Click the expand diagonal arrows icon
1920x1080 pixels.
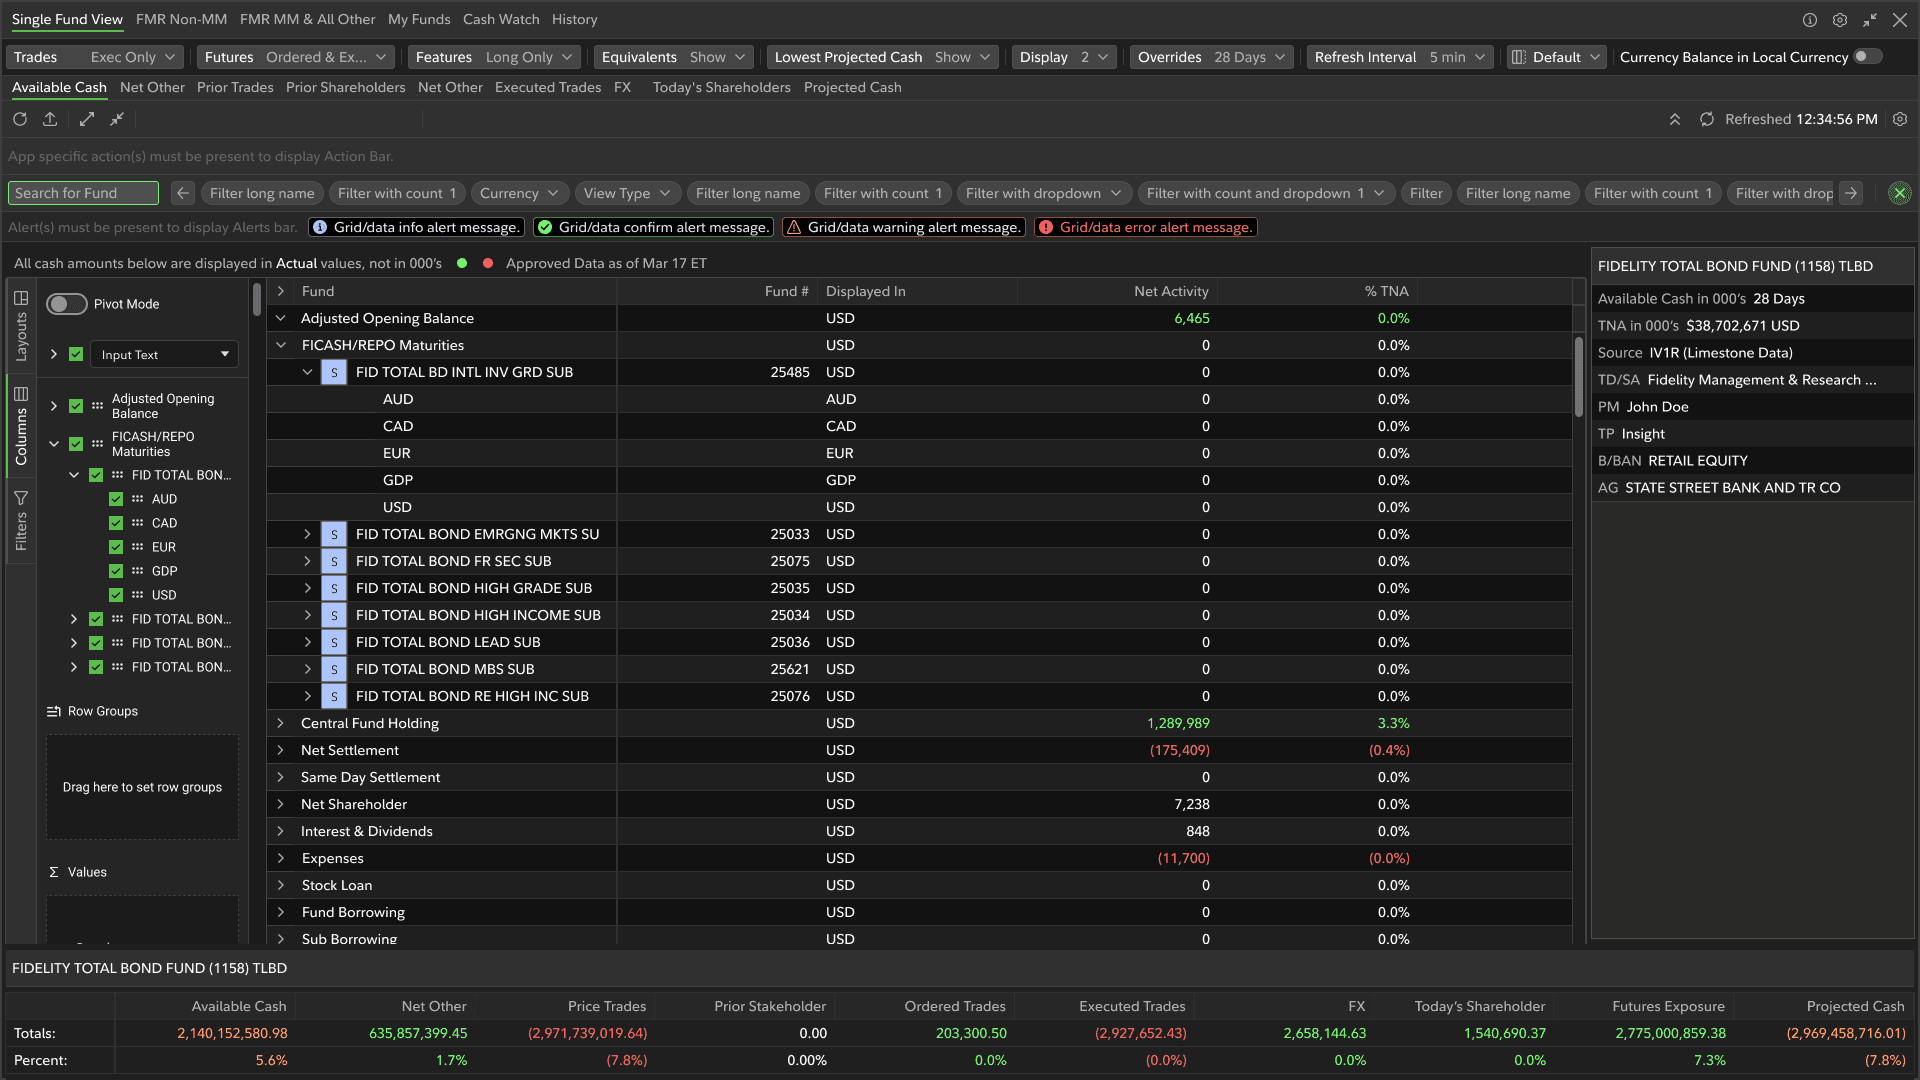pyautogui.click(x=87, y=119)
